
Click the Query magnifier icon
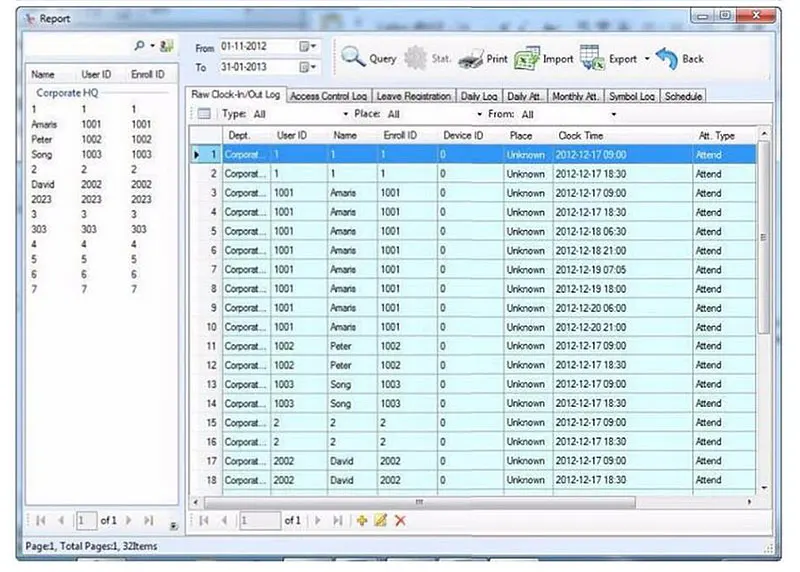(x=352, y=57)
